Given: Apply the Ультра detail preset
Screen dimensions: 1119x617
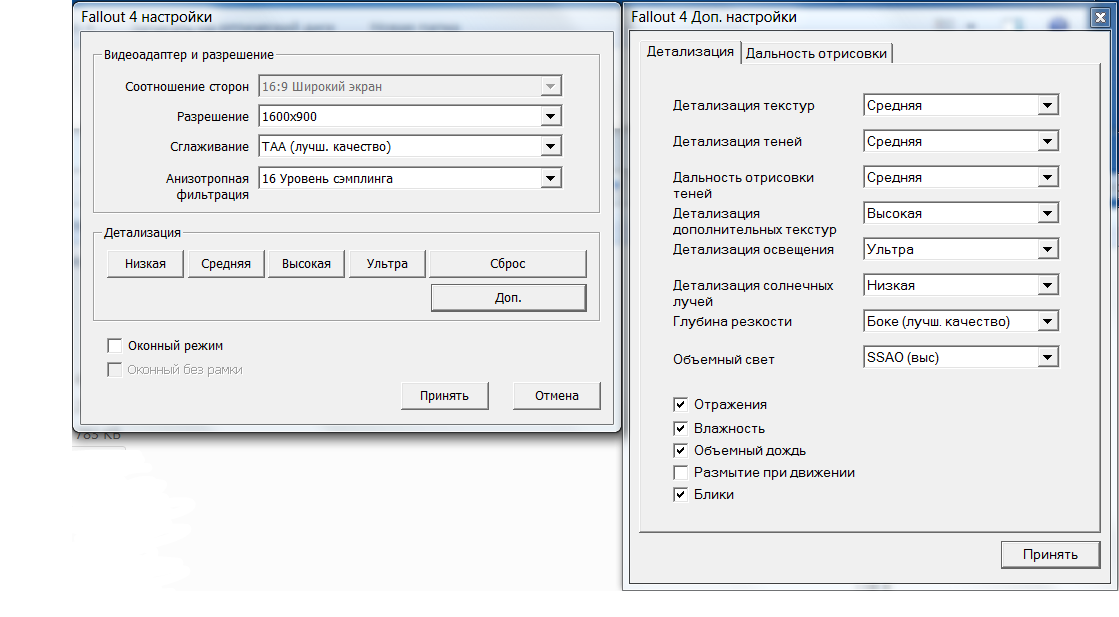Looking at the screenshot, I should tap(387, 263).
